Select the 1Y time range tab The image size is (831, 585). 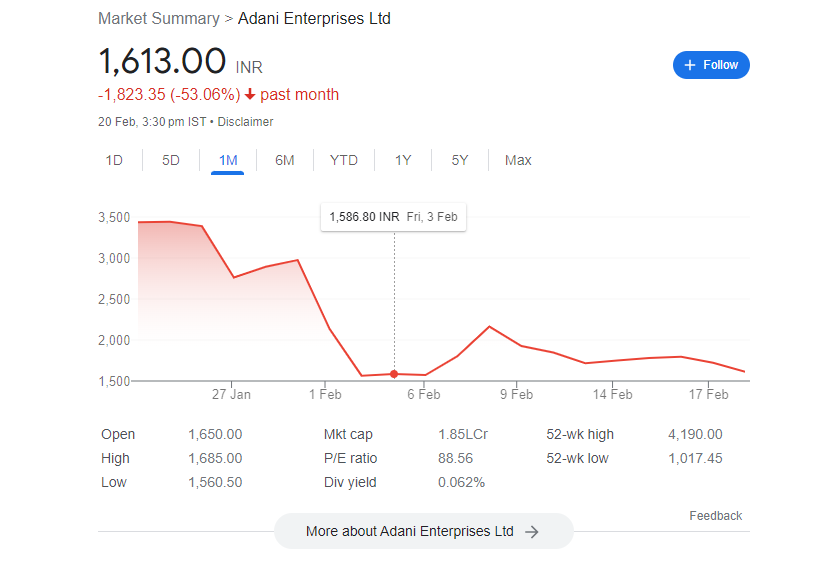[x=403, y=160]
